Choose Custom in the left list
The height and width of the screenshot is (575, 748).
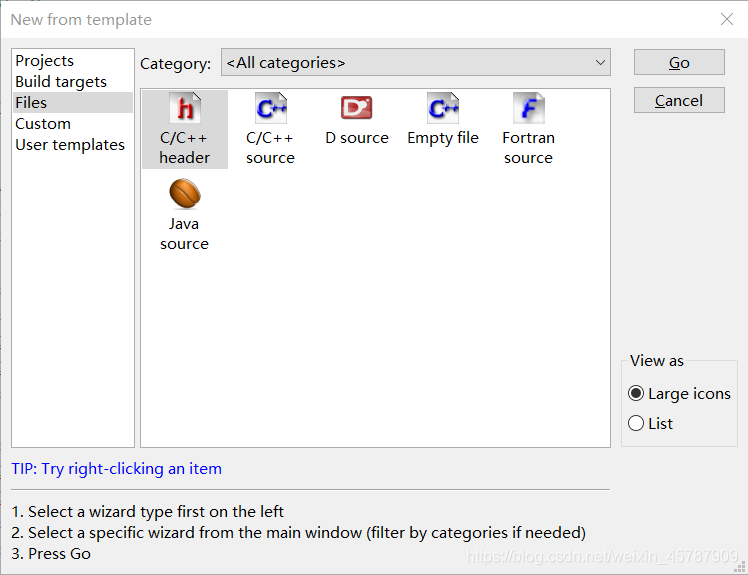coord(43,124)
